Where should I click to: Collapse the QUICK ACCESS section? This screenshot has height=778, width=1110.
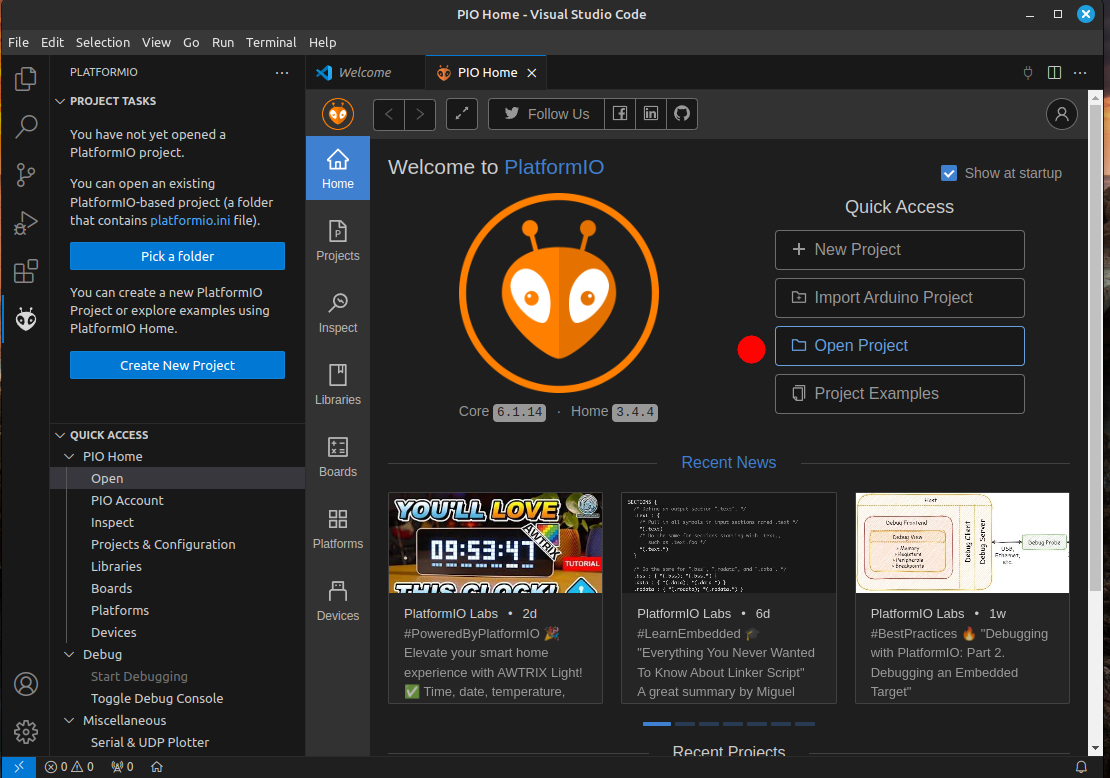pyautogui.click(x=60, y=435)
